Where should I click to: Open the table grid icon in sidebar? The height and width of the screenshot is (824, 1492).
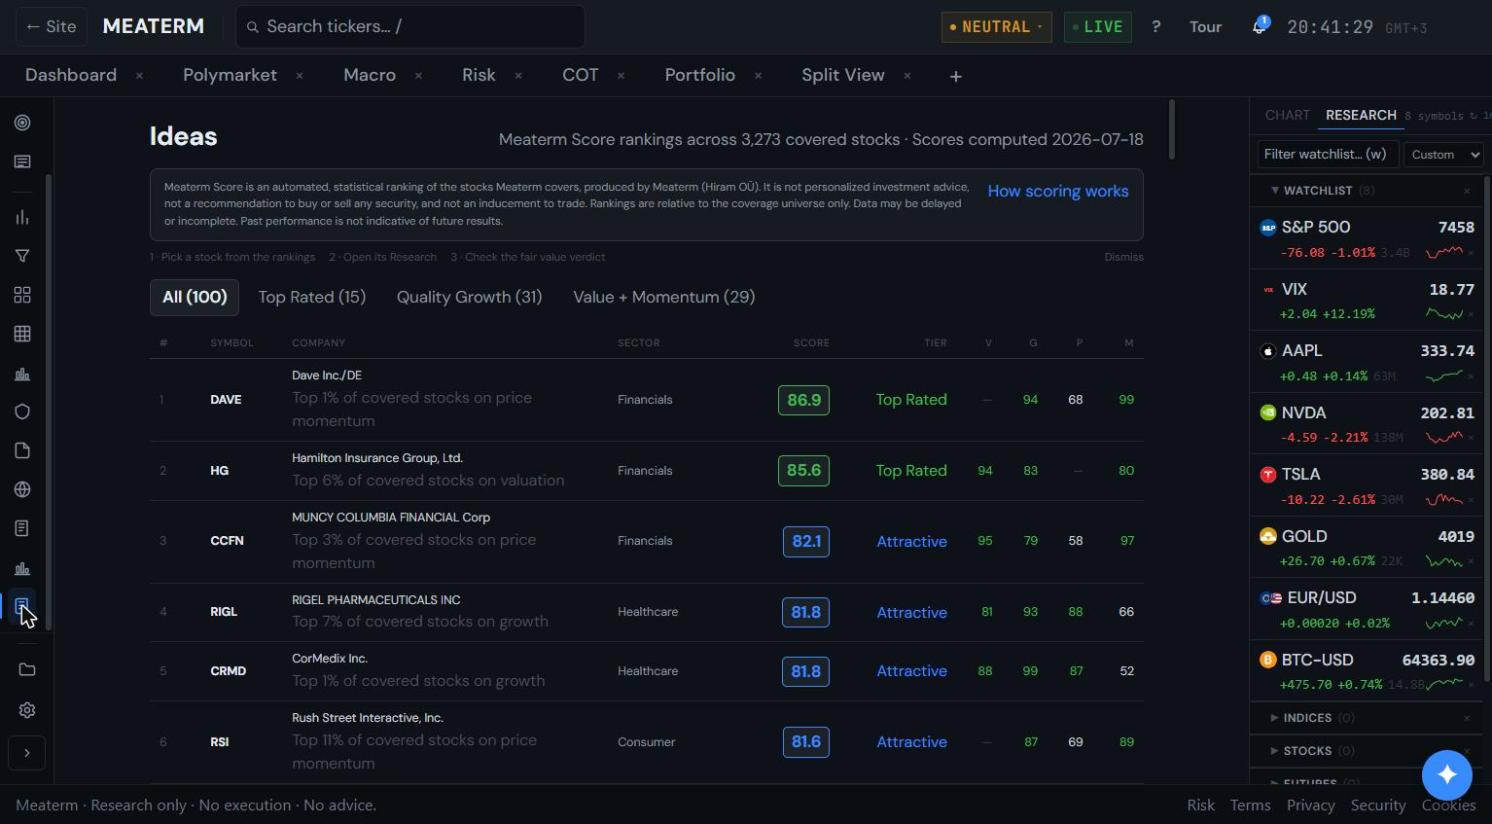point(22,334)
